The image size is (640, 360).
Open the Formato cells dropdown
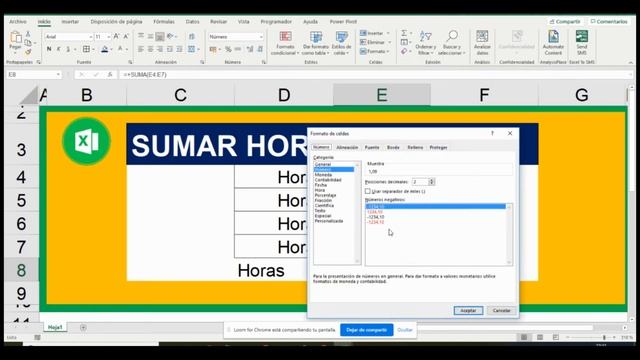[x=389, y=51]
